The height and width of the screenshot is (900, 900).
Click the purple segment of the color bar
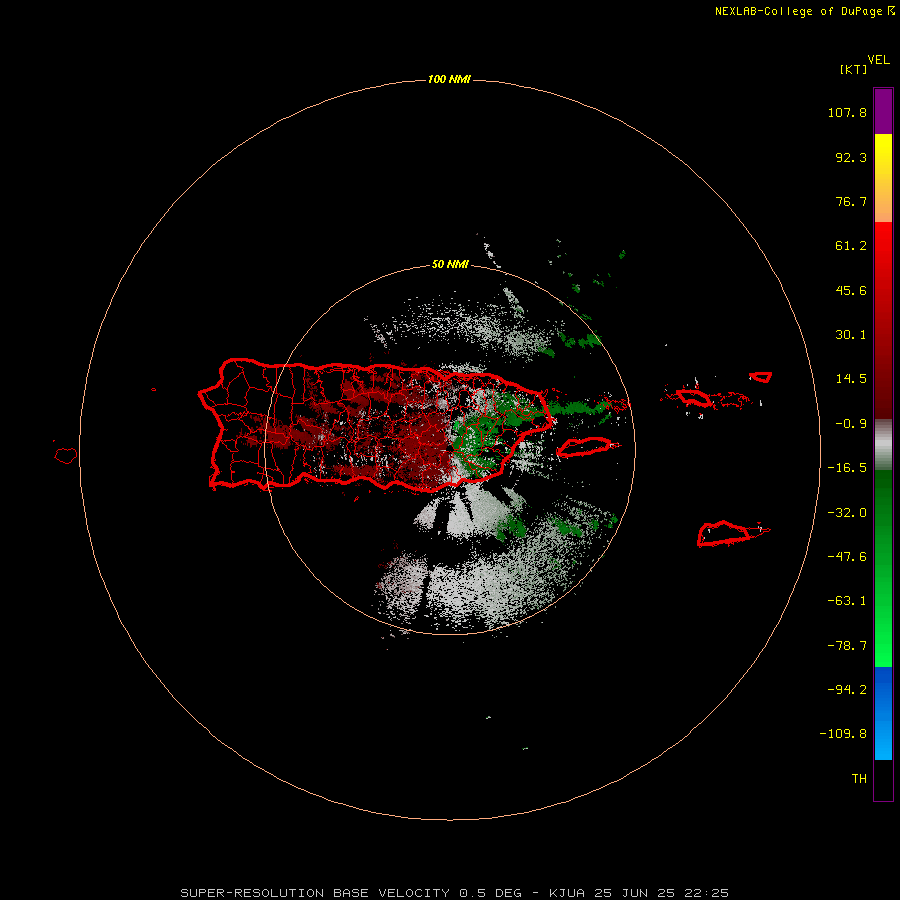tap(883, 111)
